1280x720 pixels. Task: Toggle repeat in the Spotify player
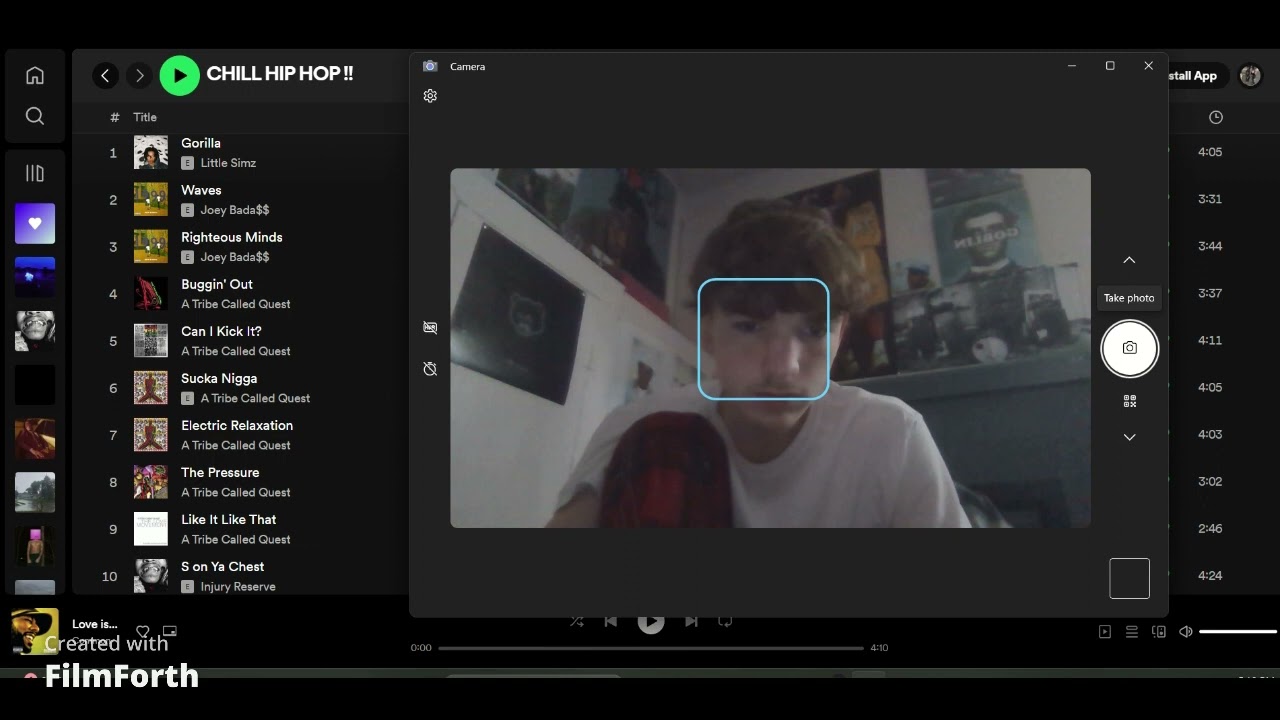(x=726, y=621)
